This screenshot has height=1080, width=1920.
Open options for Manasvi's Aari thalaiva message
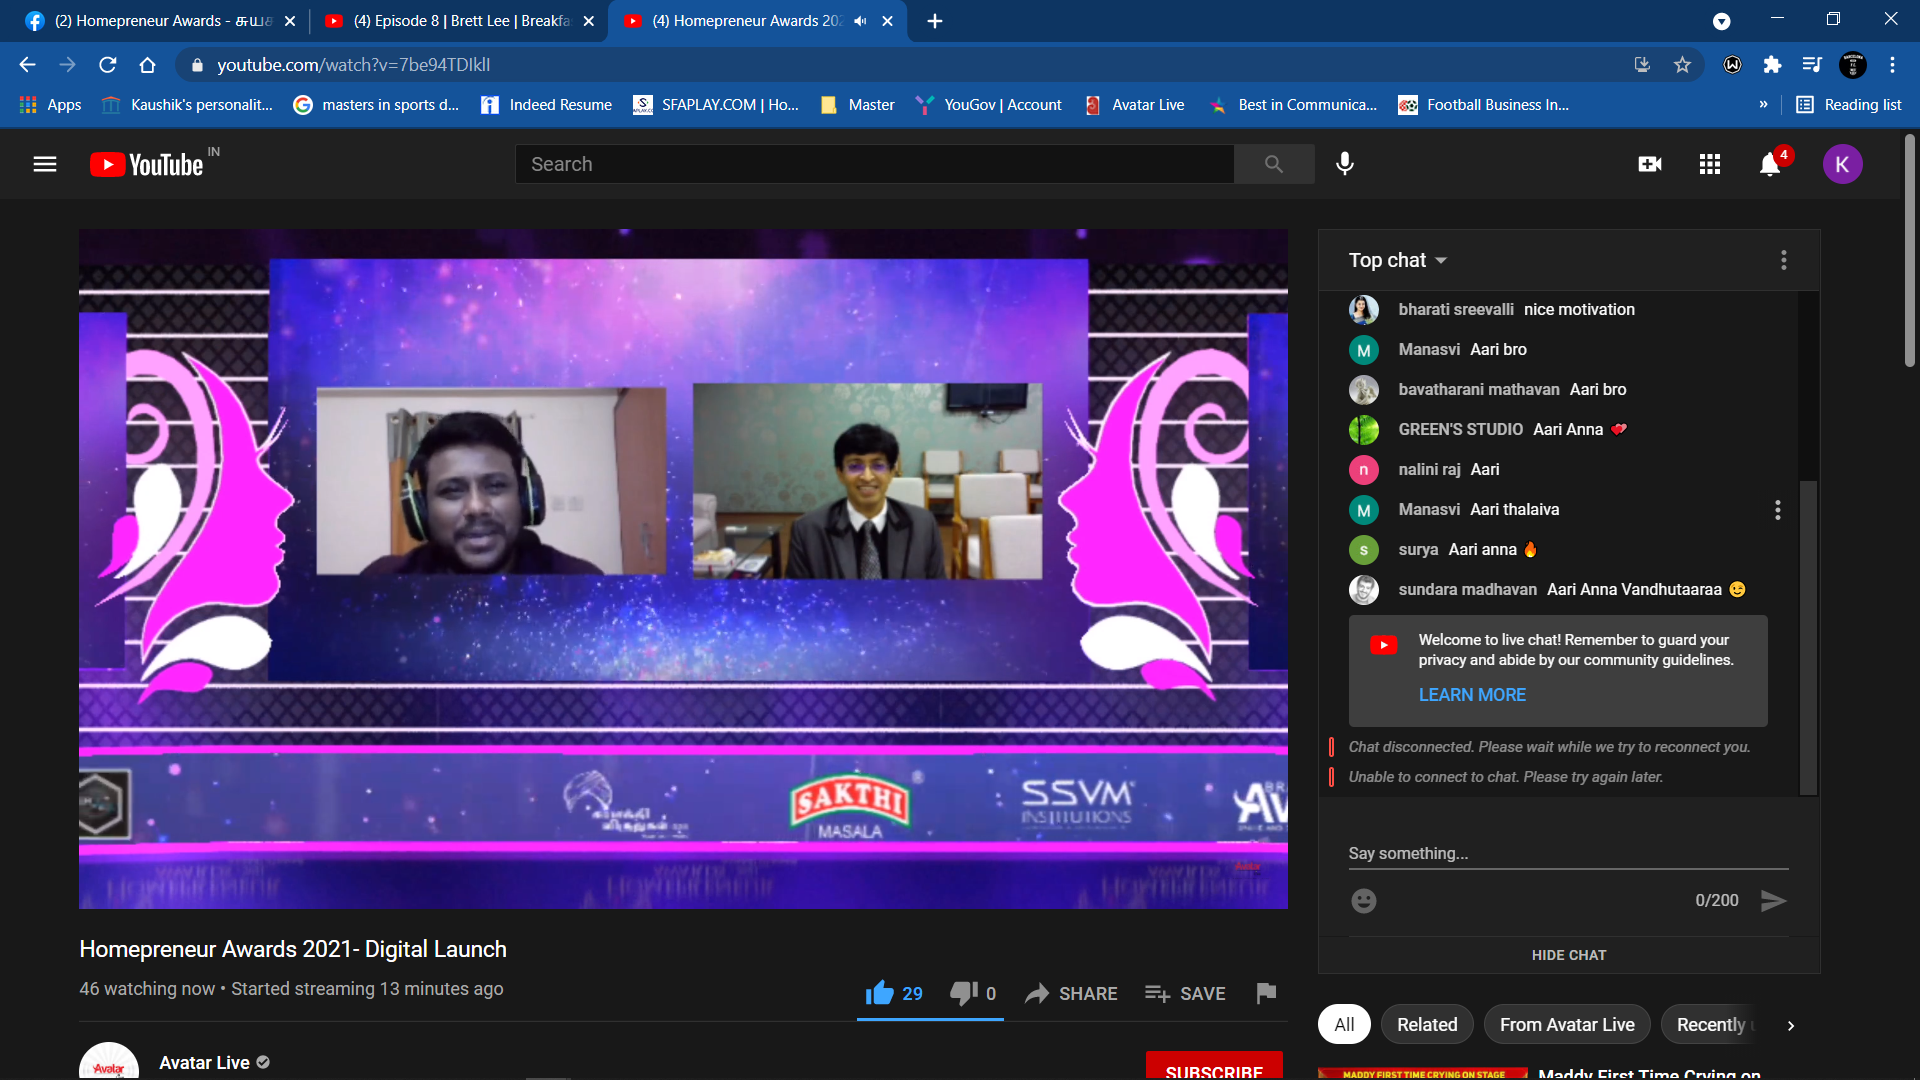(1777, 510)
